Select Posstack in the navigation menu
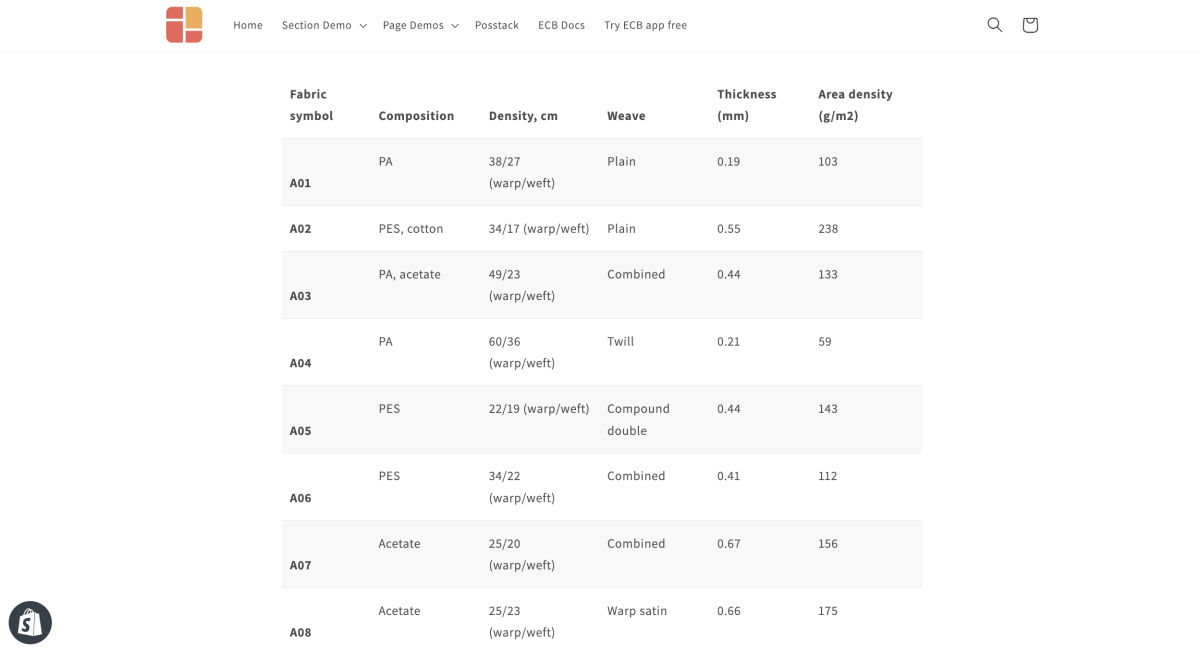 pos(497,25)
